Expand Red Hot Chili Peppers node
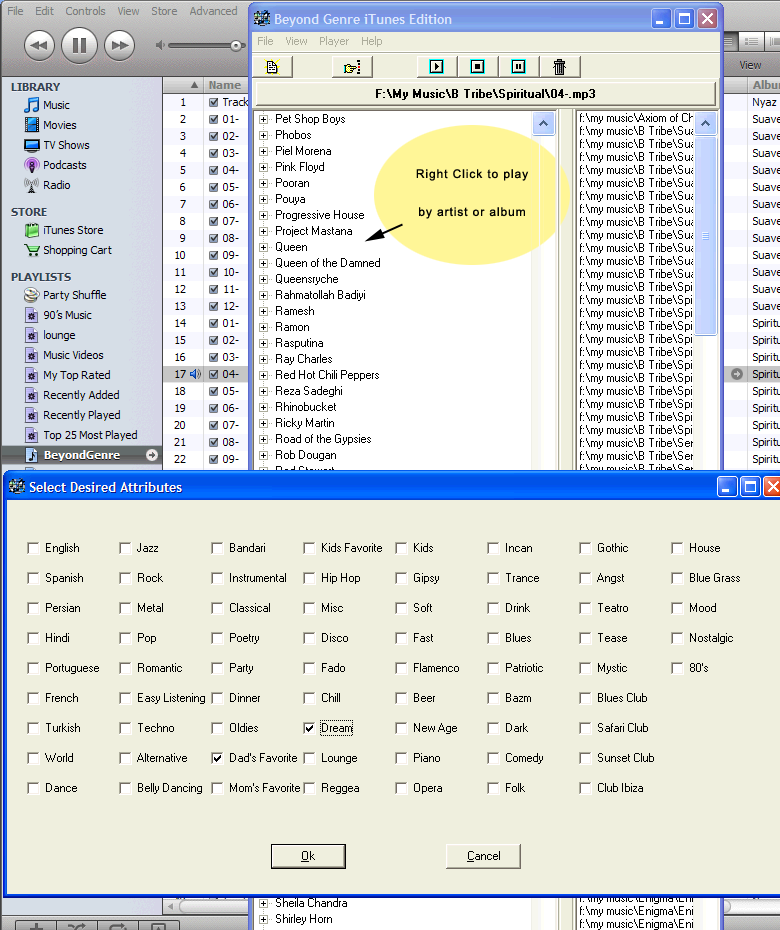This screenshot has width=780, height=930. pyautogui.click(x=263, y=375)
